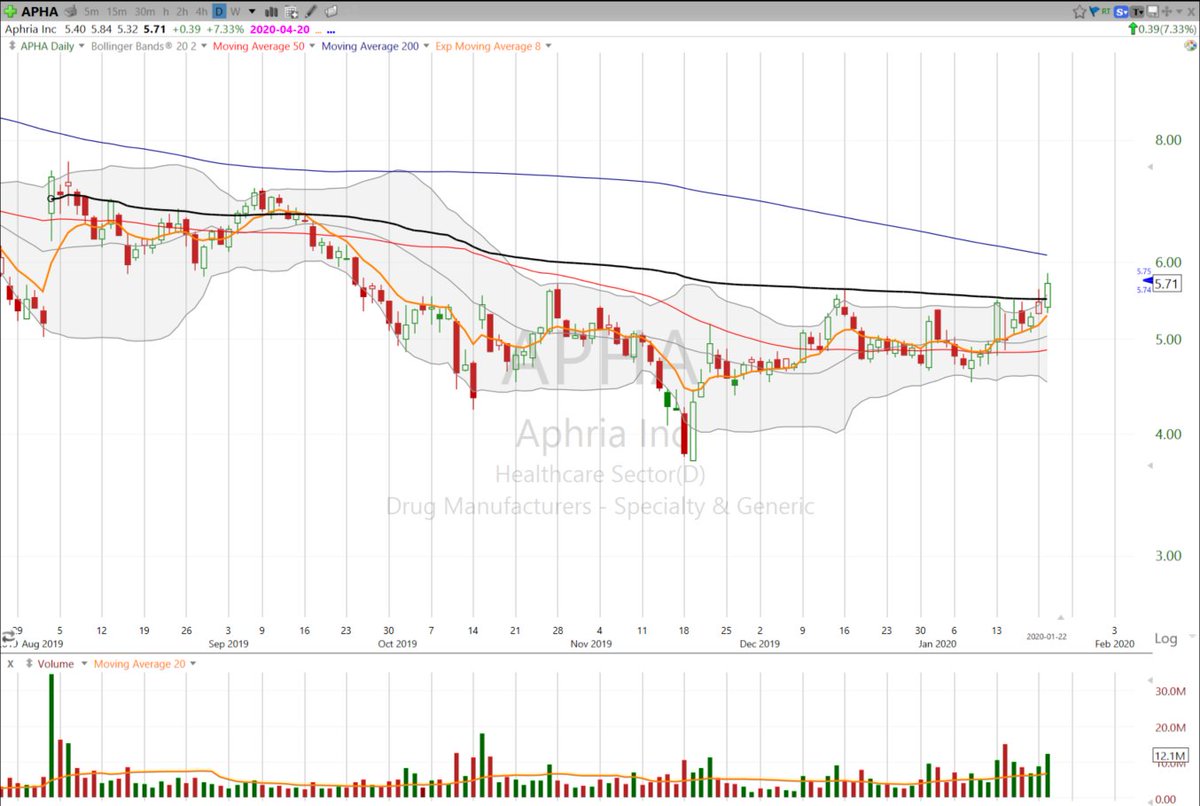Open the APHA Daily dropdown
The image size is (1200, 806).
[x=82, y=46]
